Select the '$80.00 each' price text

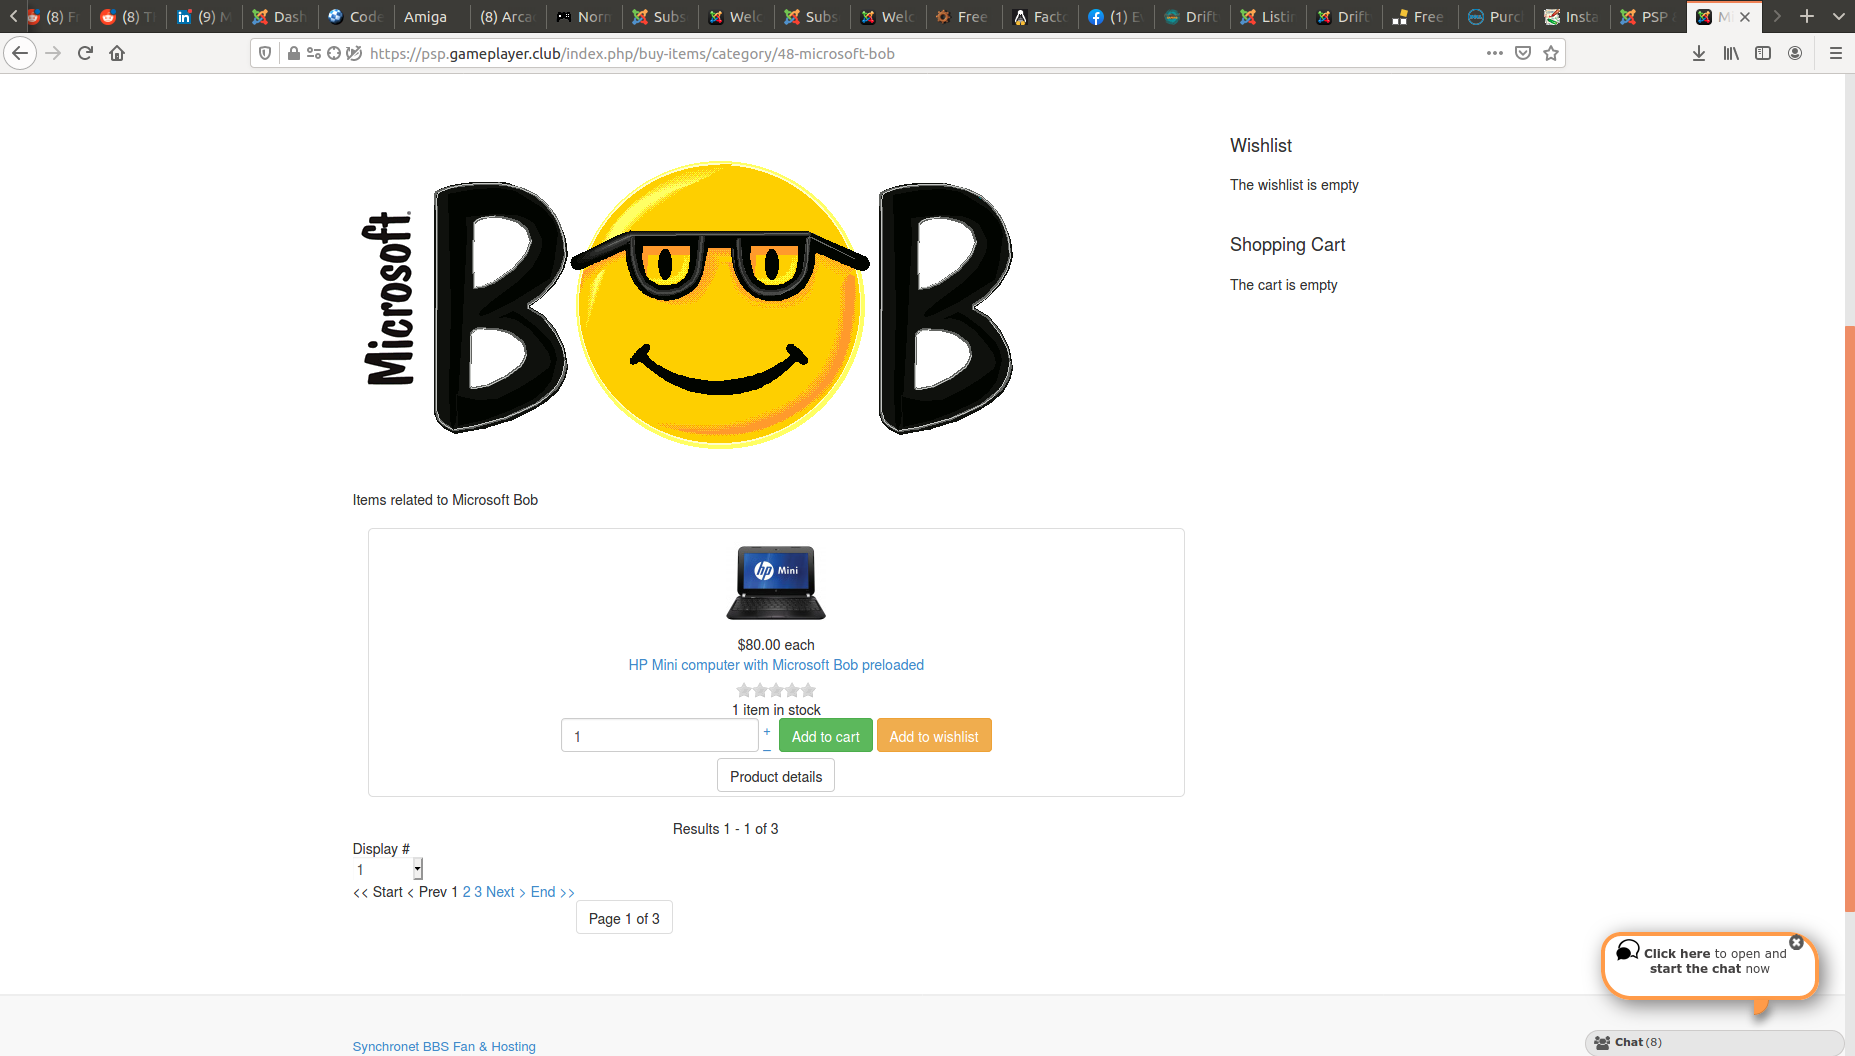[776, 645]
